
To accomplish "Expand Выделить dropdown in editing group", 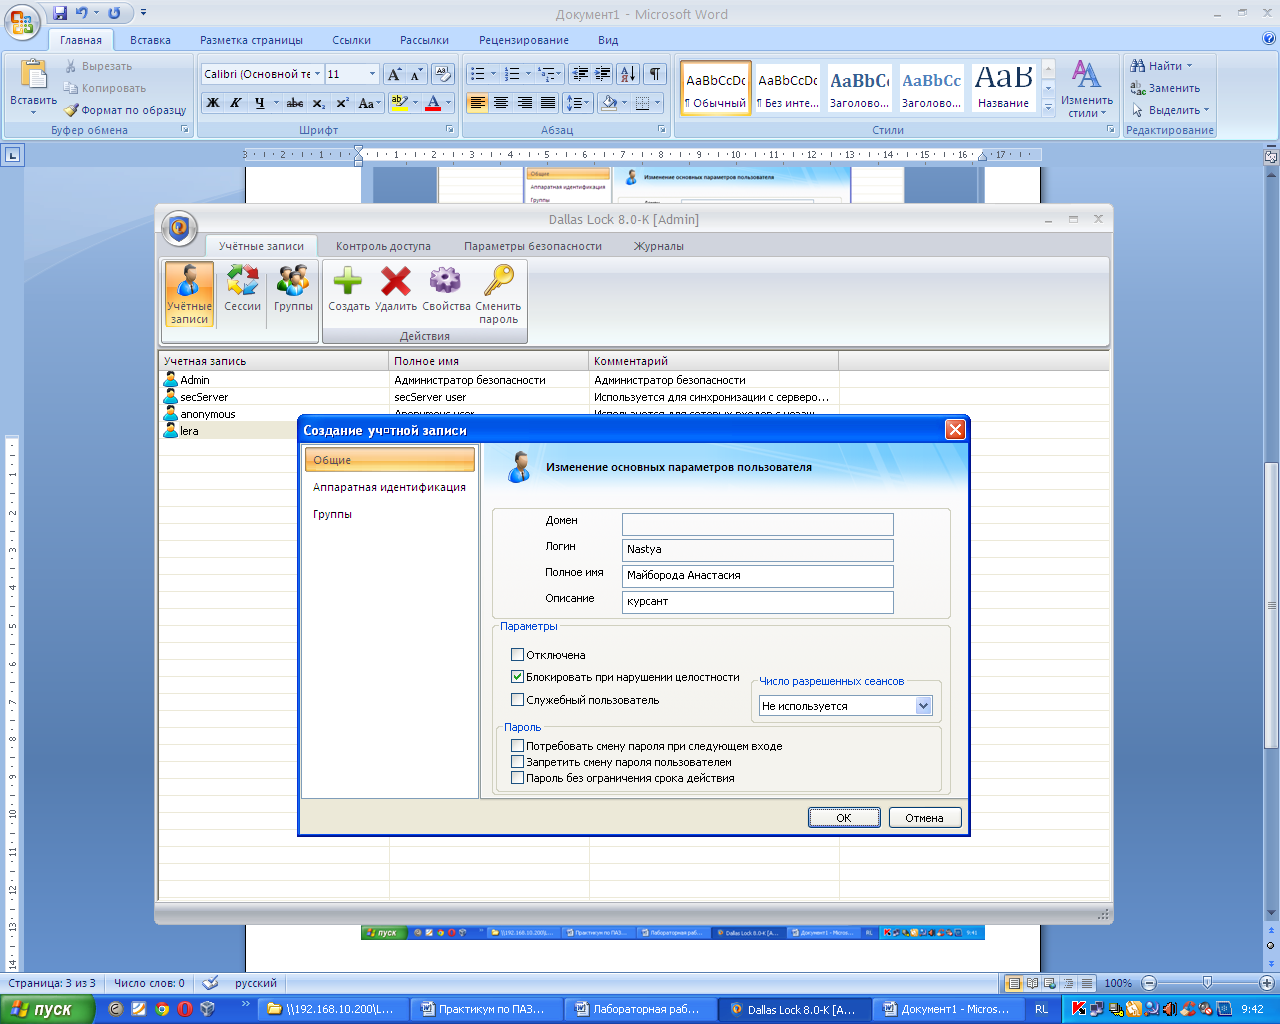I will (x=1207, y=110).
